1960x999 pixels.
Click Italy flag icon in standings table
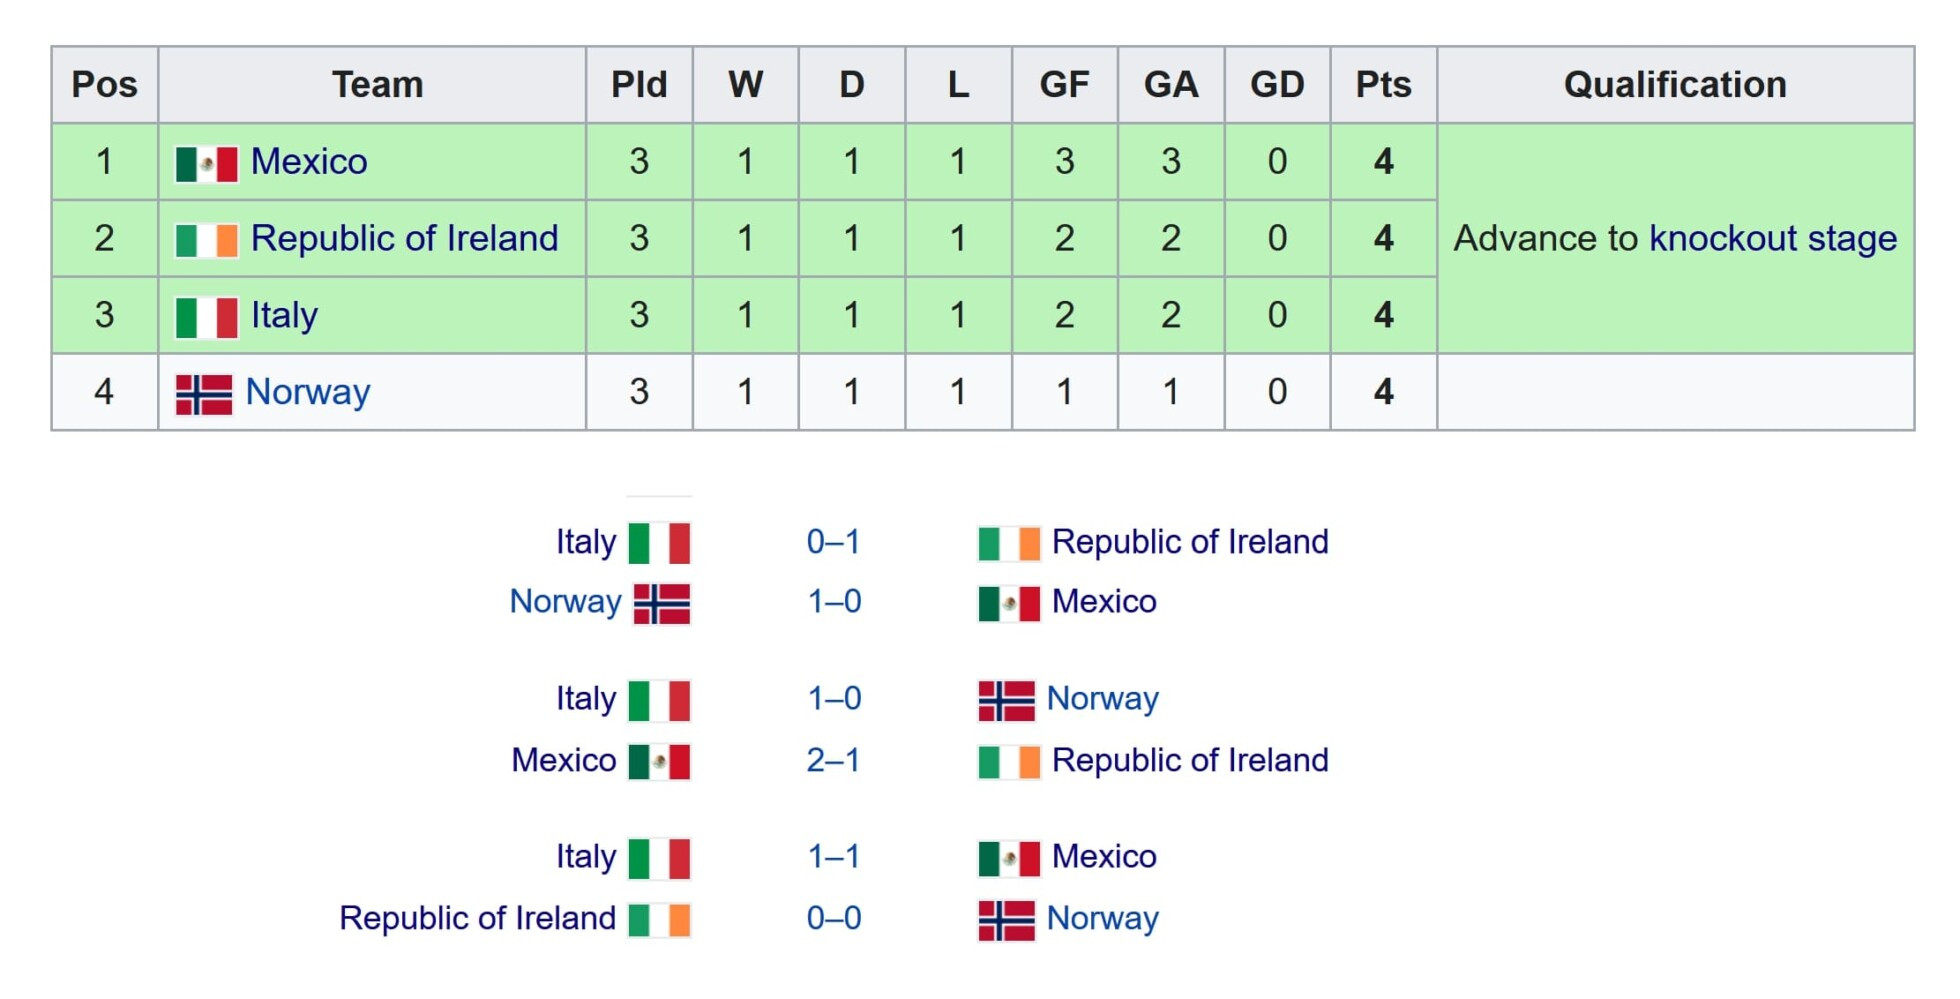click(206, 317)
